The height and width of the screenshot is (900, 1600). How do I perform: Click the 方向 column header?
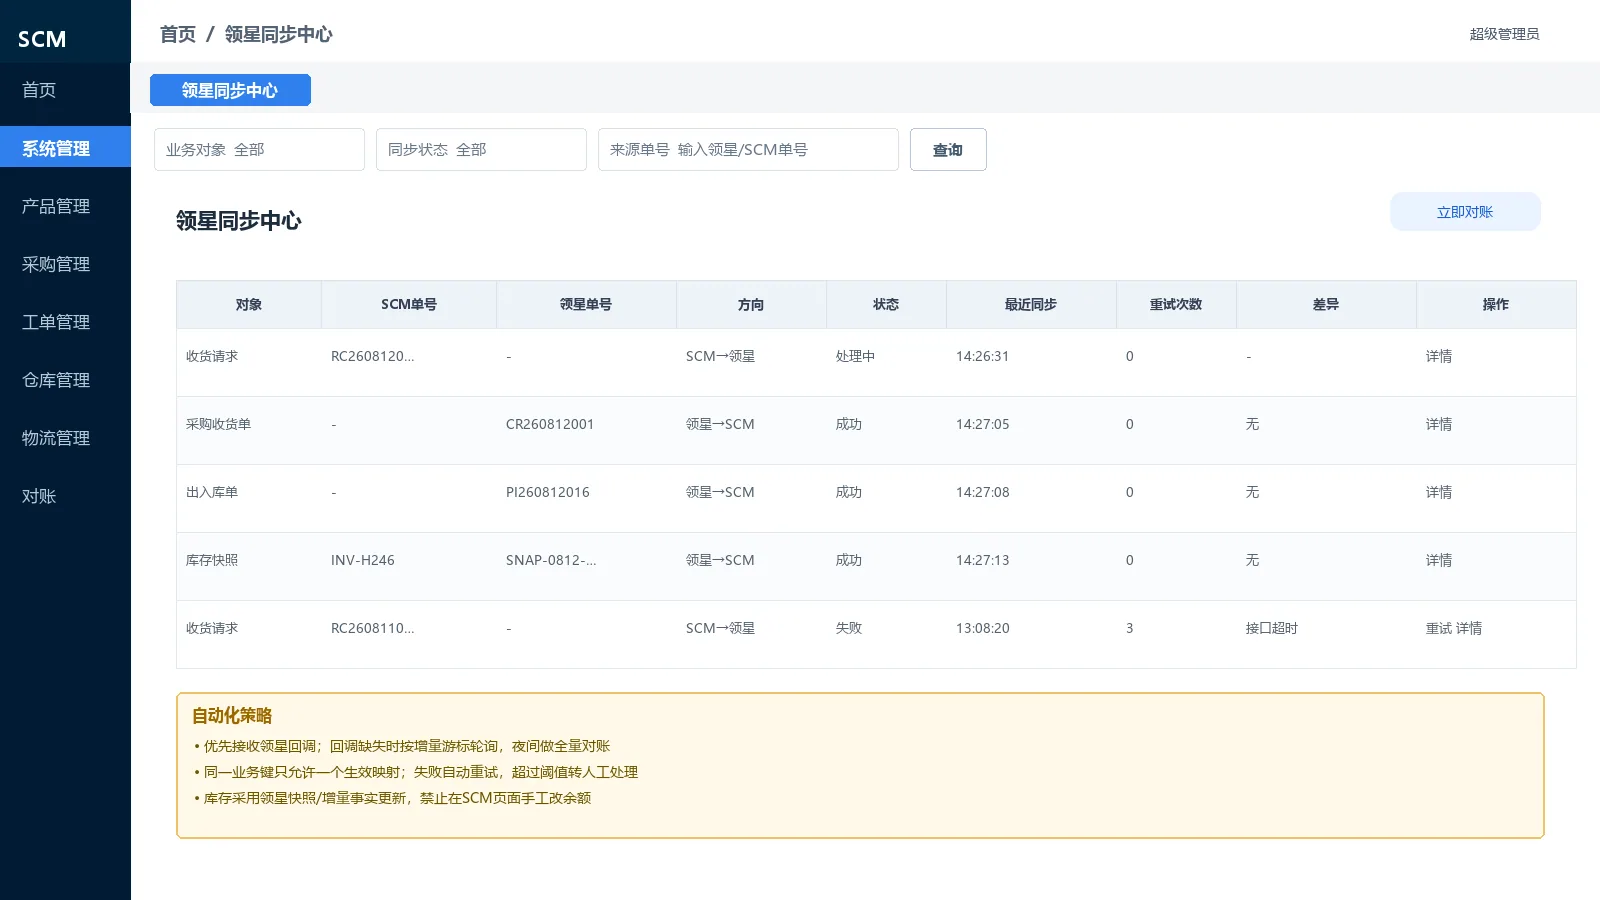751,304
